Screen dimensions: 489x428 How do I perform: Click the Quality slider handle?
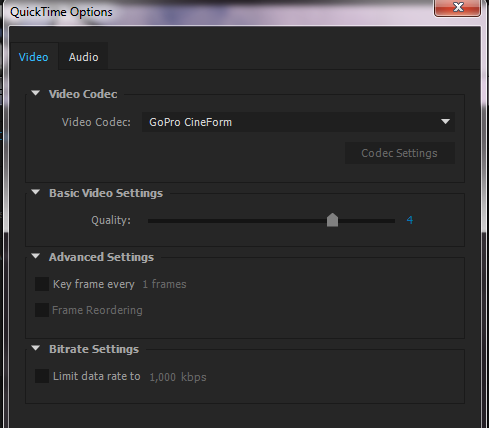point(332,220)
